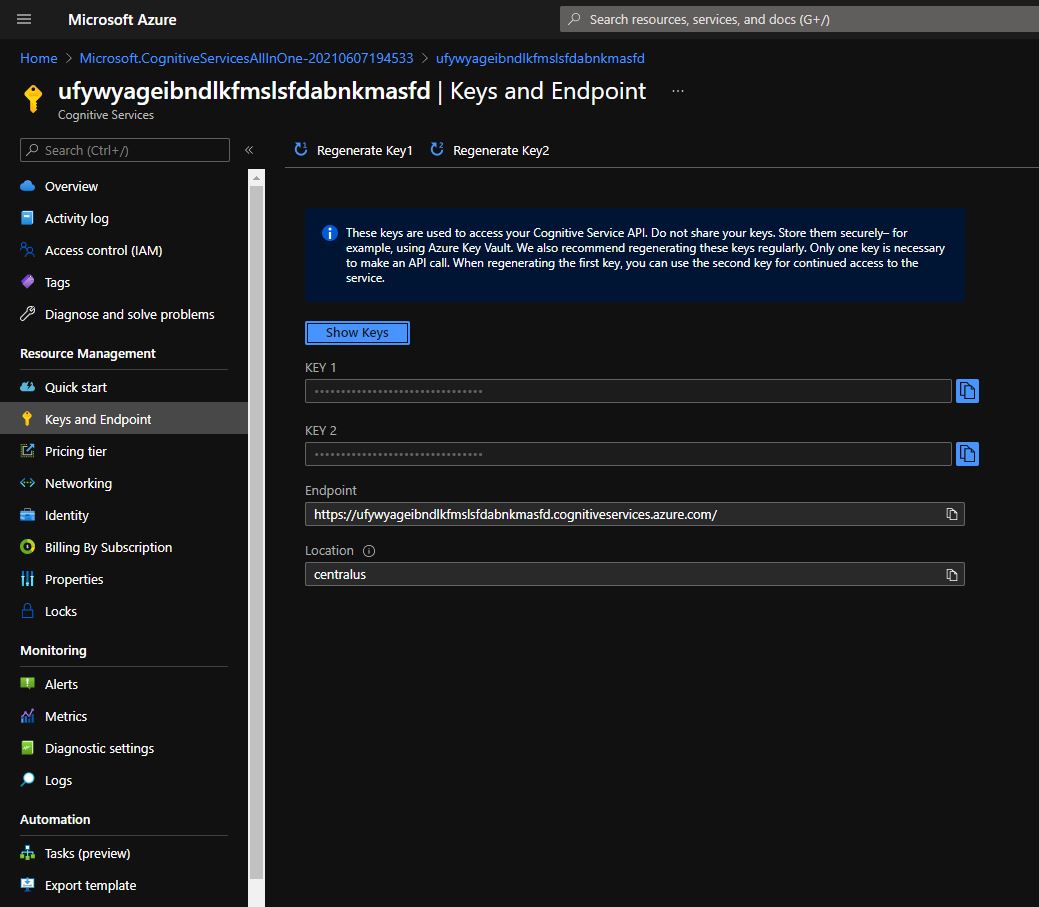
Task: Go to the Pricing tier section
Action: (77, 451)
